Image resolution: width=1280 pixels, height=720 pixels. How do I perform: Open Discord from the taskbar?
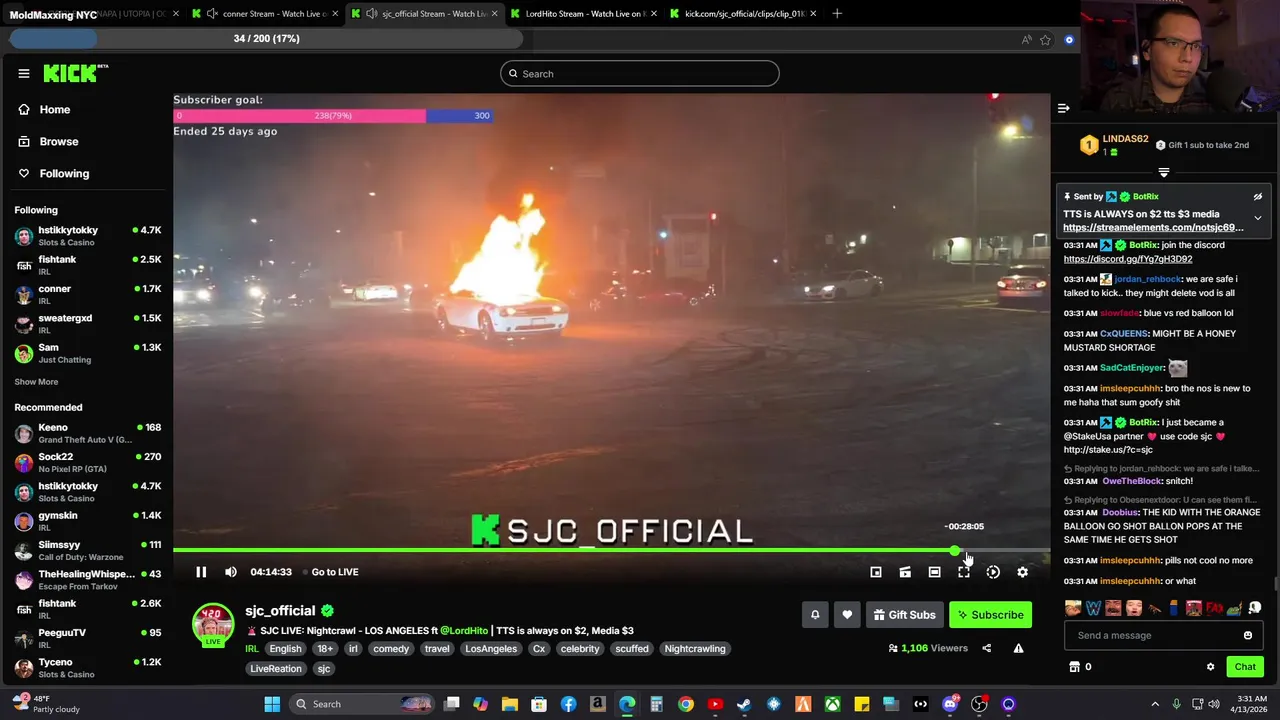pyautogui.click(x=950, y=704)
